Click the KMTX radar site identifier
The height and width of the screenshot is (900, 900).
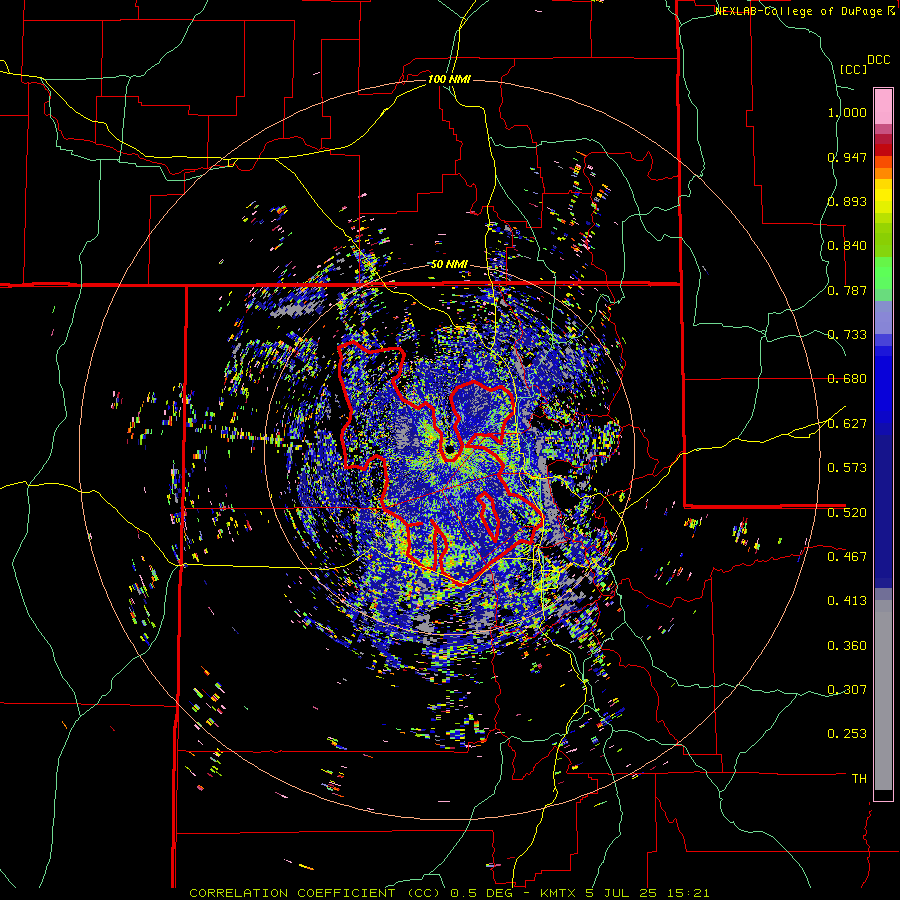click(560, 893)
